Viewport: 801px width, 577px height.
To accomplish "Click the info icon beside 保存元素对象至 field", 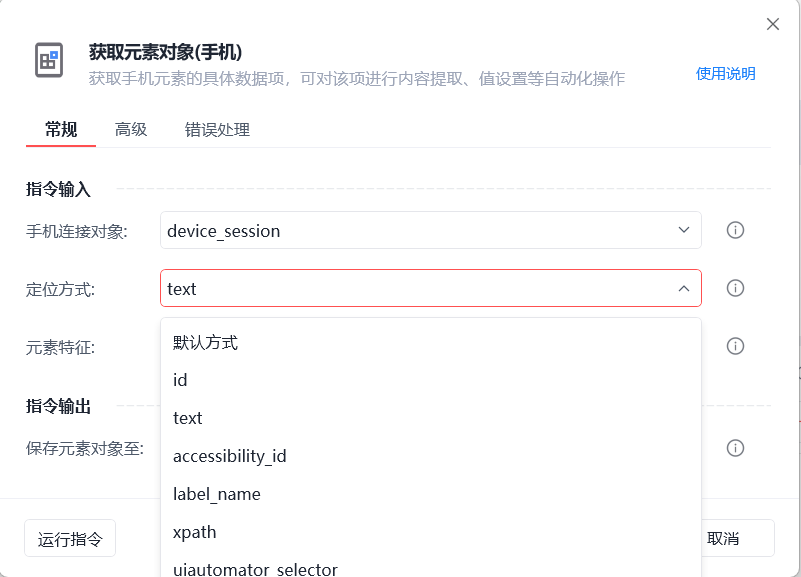I will pos(735,448).
